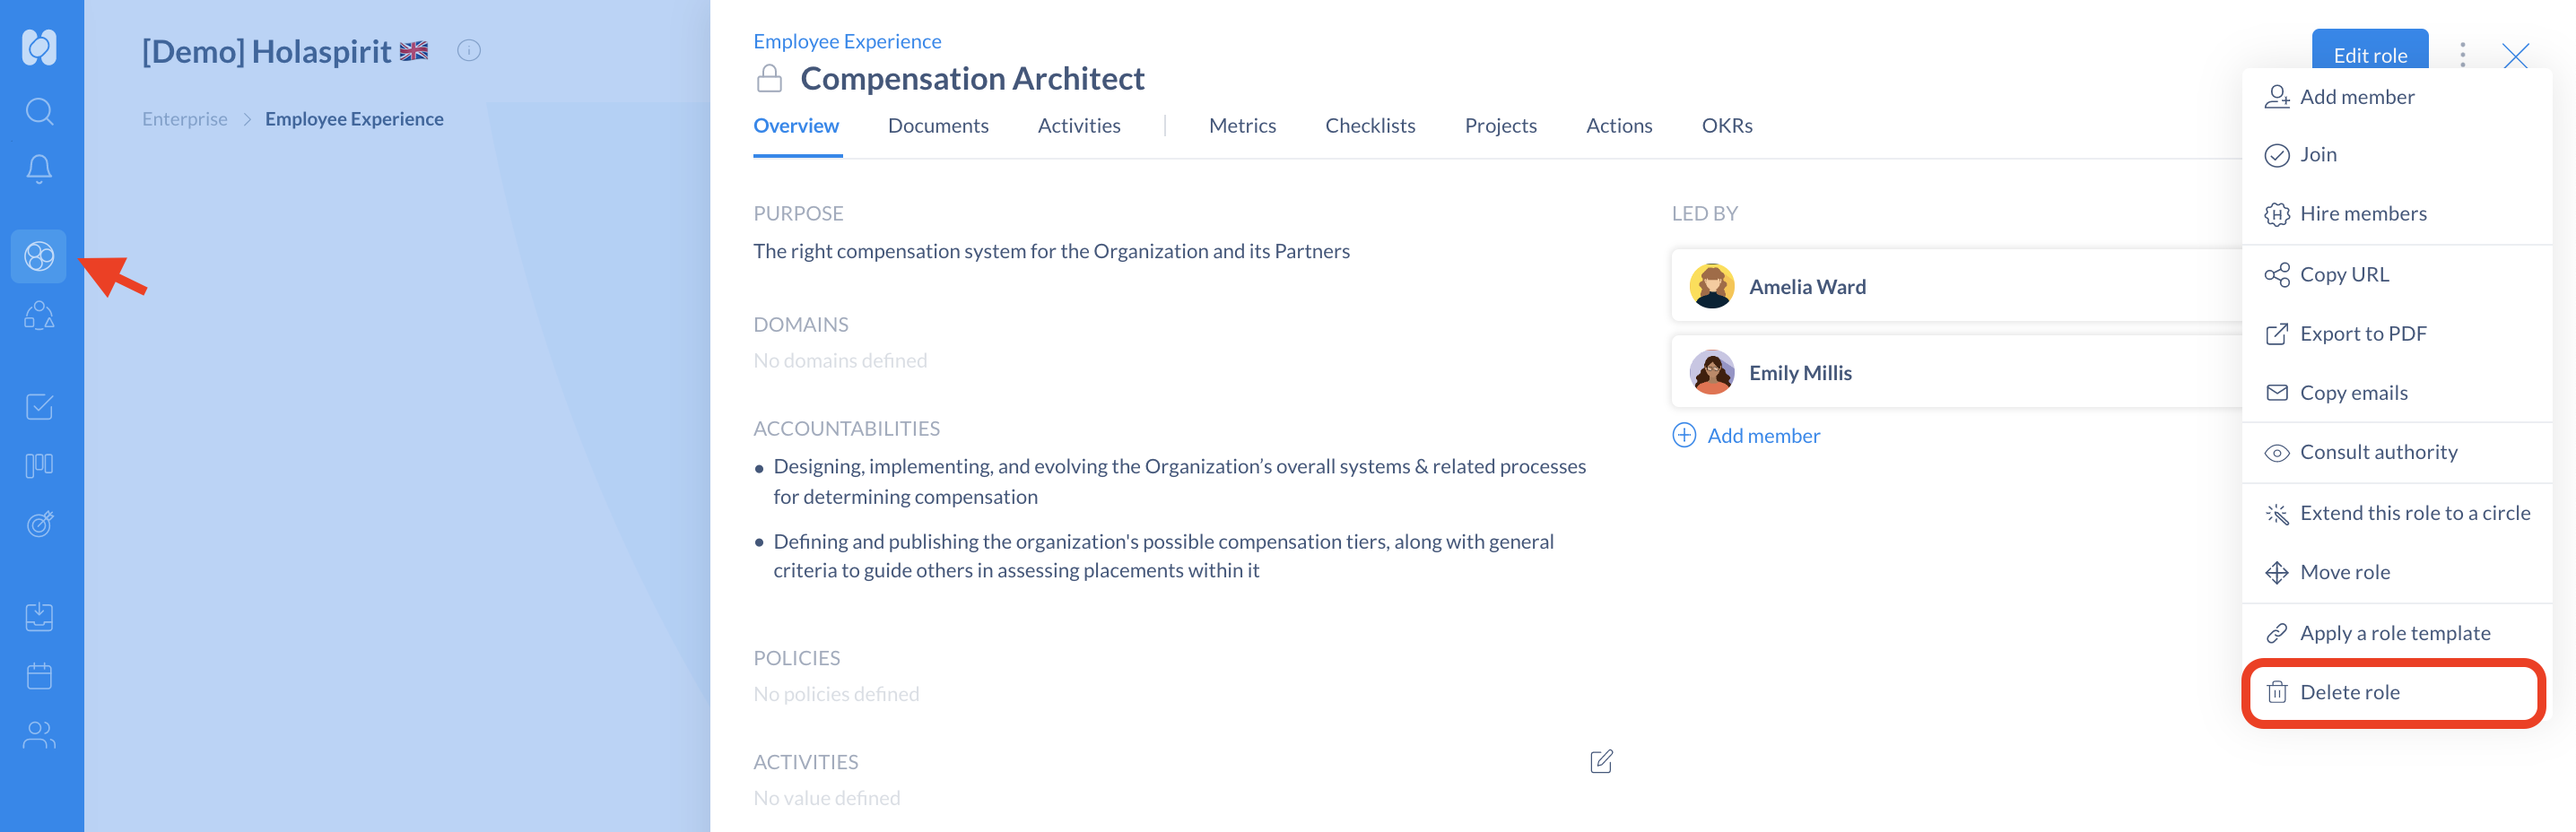This screenshot has height=832, width=2576.
Task: Select Extend this role to a circle
Action: [2396, 513]
